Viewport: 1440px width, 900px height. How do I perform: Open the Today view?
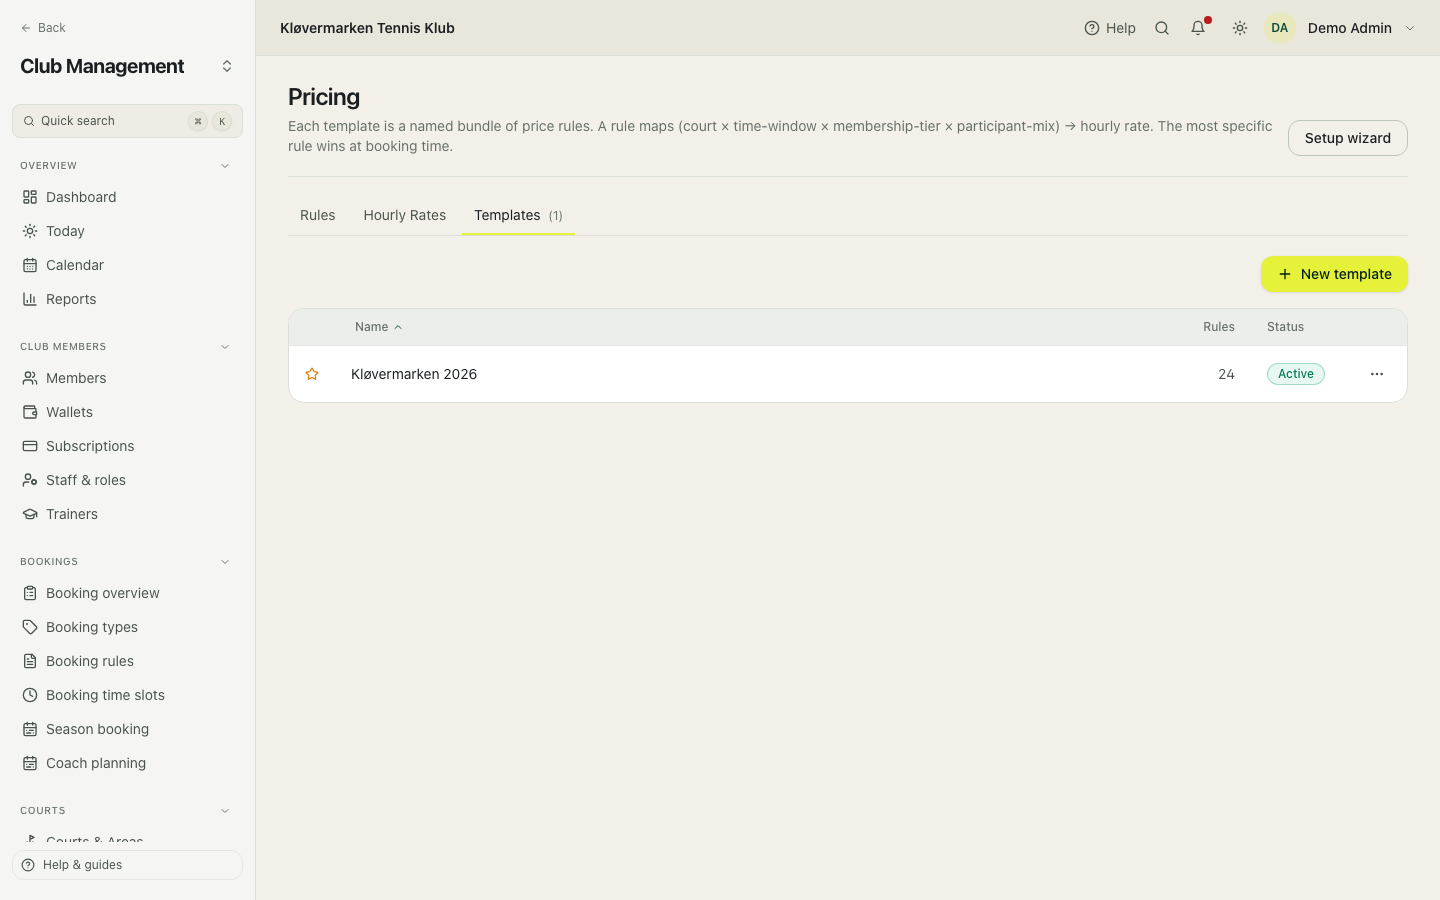(x=127, y=231)
